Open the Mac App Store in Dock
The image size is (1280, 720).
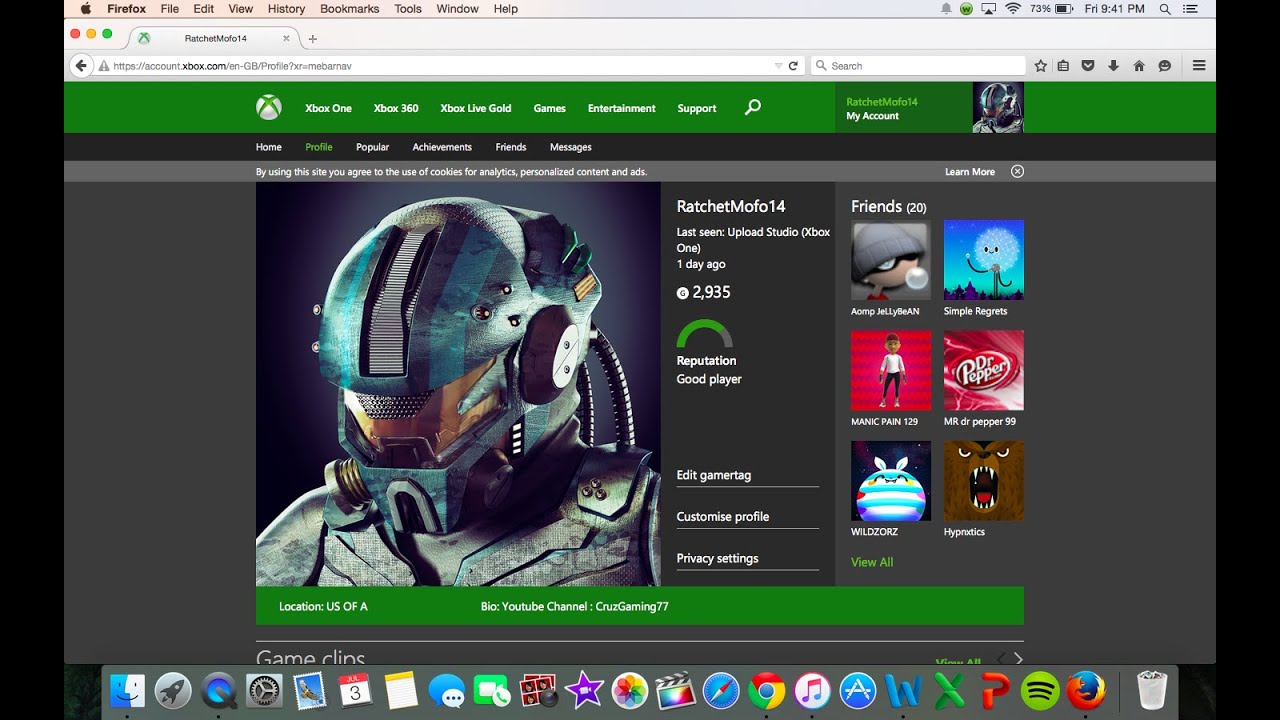(x=858, y=691)
